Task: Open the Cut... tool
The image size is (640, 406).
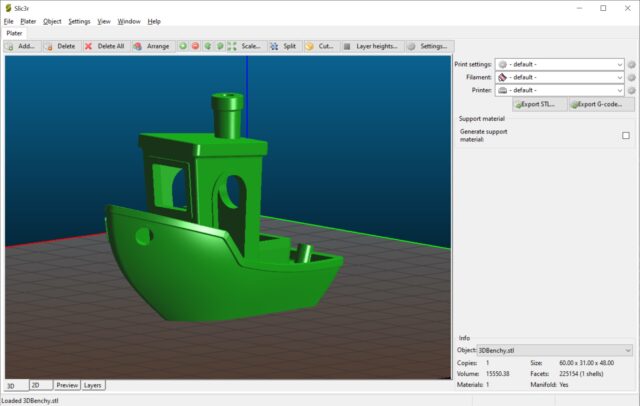Action: (x=320, y=46)
